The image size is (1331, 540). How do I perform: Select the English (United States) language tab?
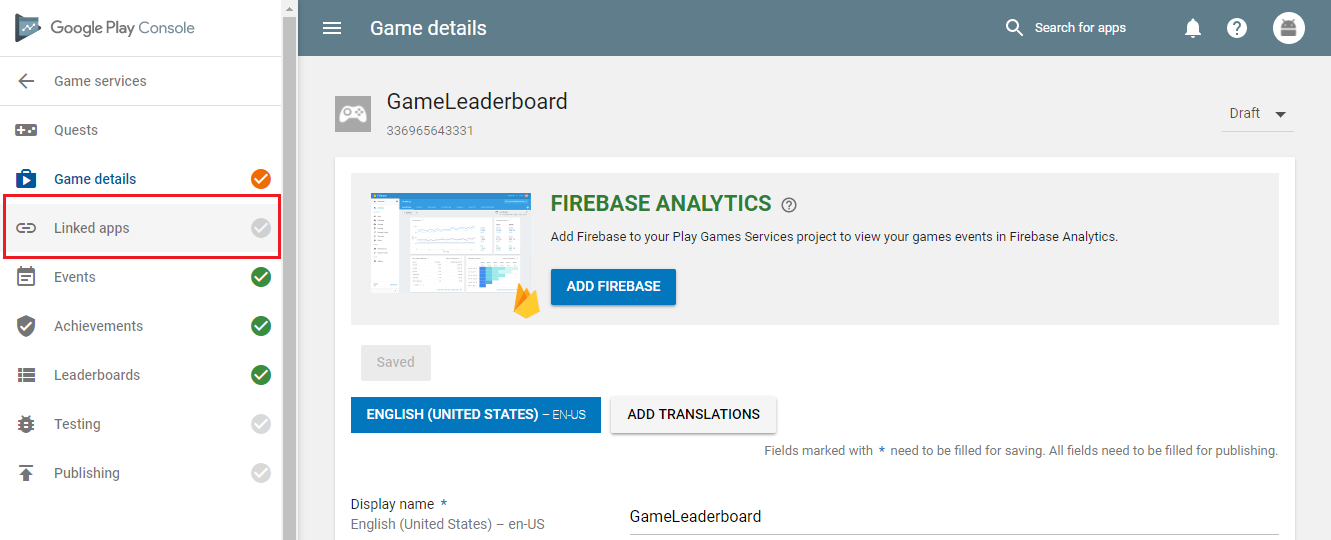click(475, 414)
